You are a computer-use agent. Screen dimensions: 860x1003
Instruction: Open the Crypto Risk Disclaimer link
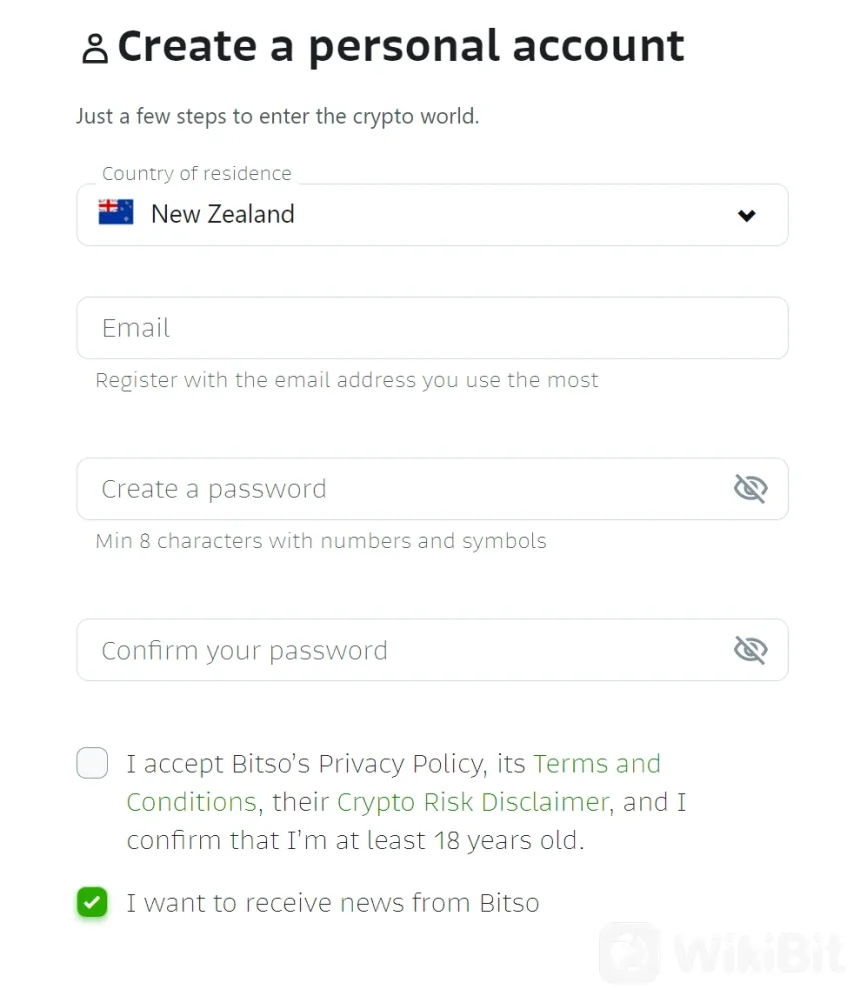pos(472,802)
